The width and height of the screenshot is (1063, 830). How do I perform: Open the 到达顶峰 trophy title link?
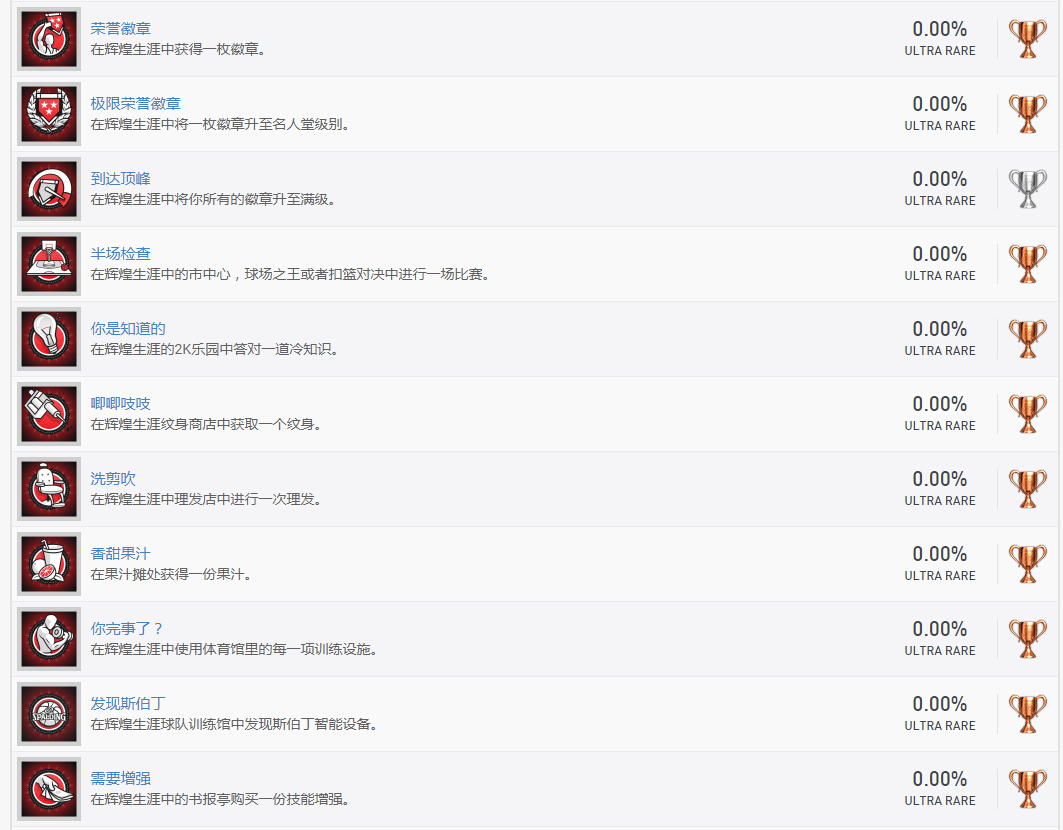click(x=121, y=179)
